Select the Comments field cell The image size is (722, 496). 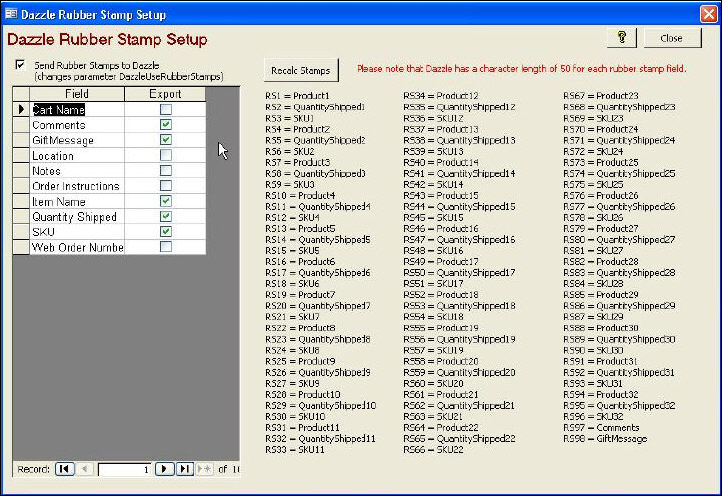point(77,125)
